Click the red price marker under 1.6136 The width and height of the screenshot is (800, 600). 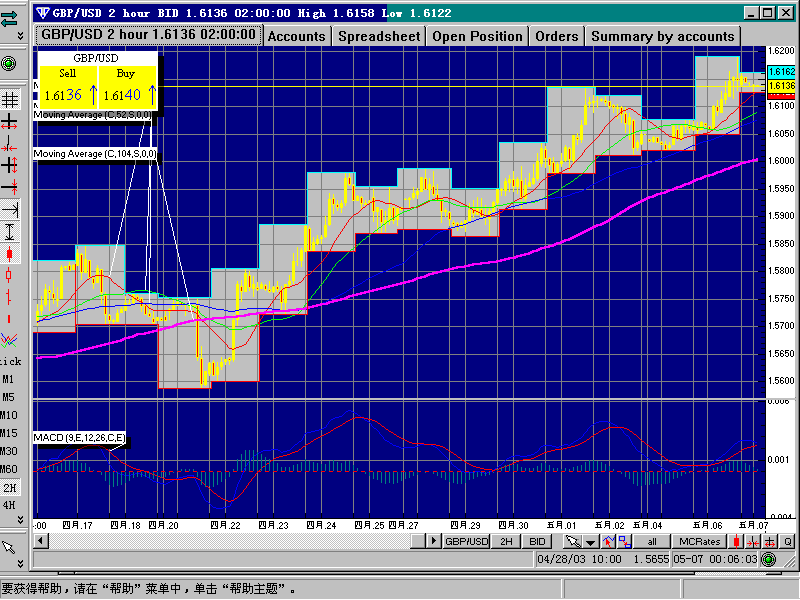coord(781,95)
